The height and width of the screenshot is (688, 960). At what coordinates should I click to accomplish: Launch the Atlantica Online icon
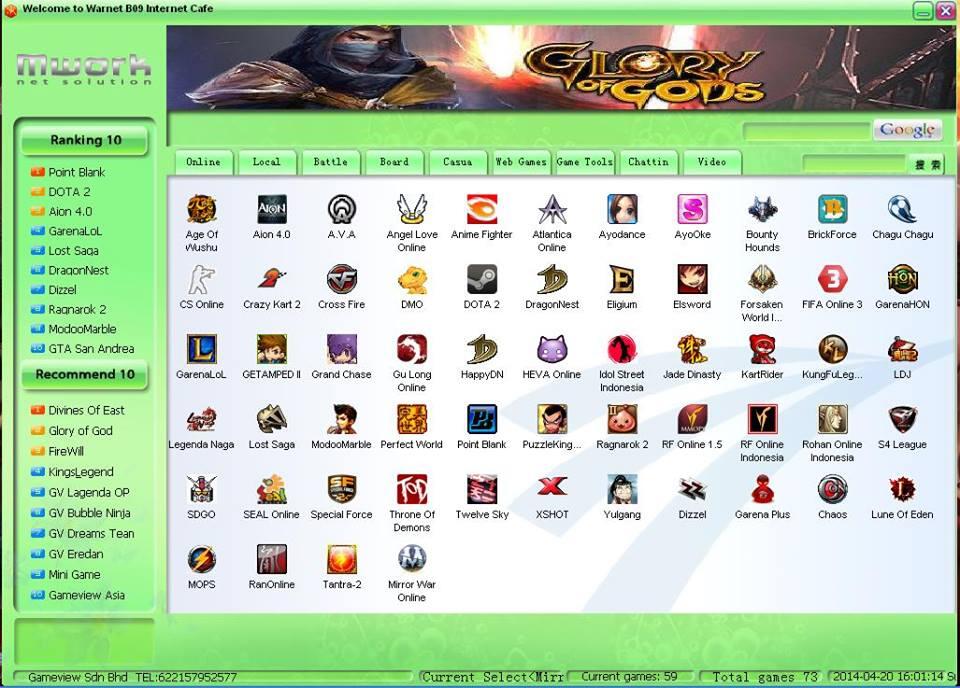552,209
